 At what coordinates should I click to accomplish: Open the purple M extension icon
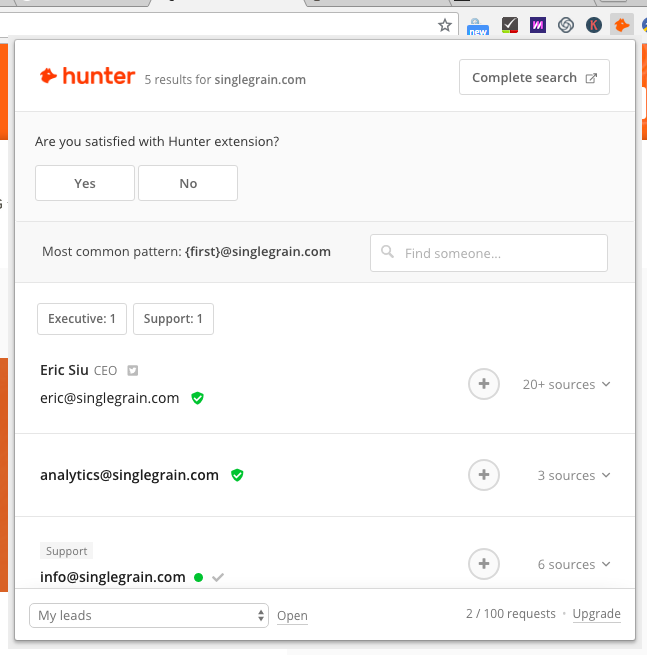538,25
